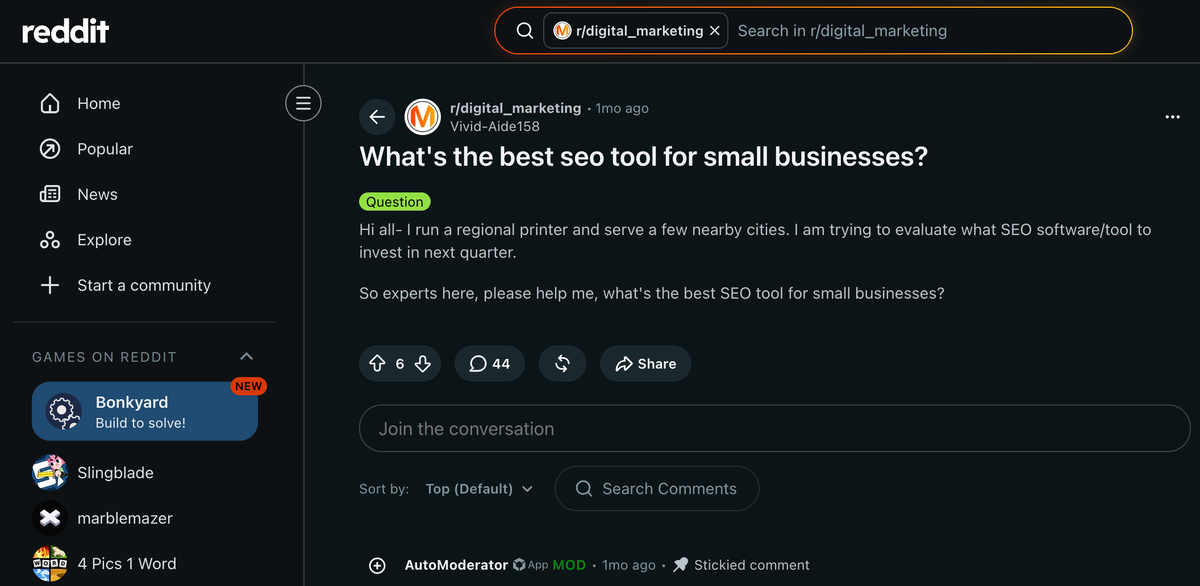
Task: Click the Share button
Action: point(645,364)
